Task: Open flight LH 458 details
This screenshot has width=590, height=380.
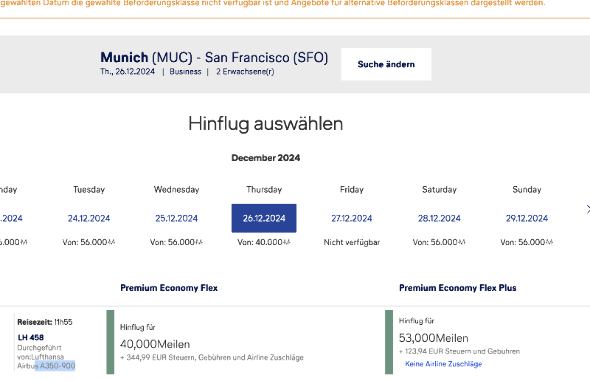Action: [x=30, y=337]
